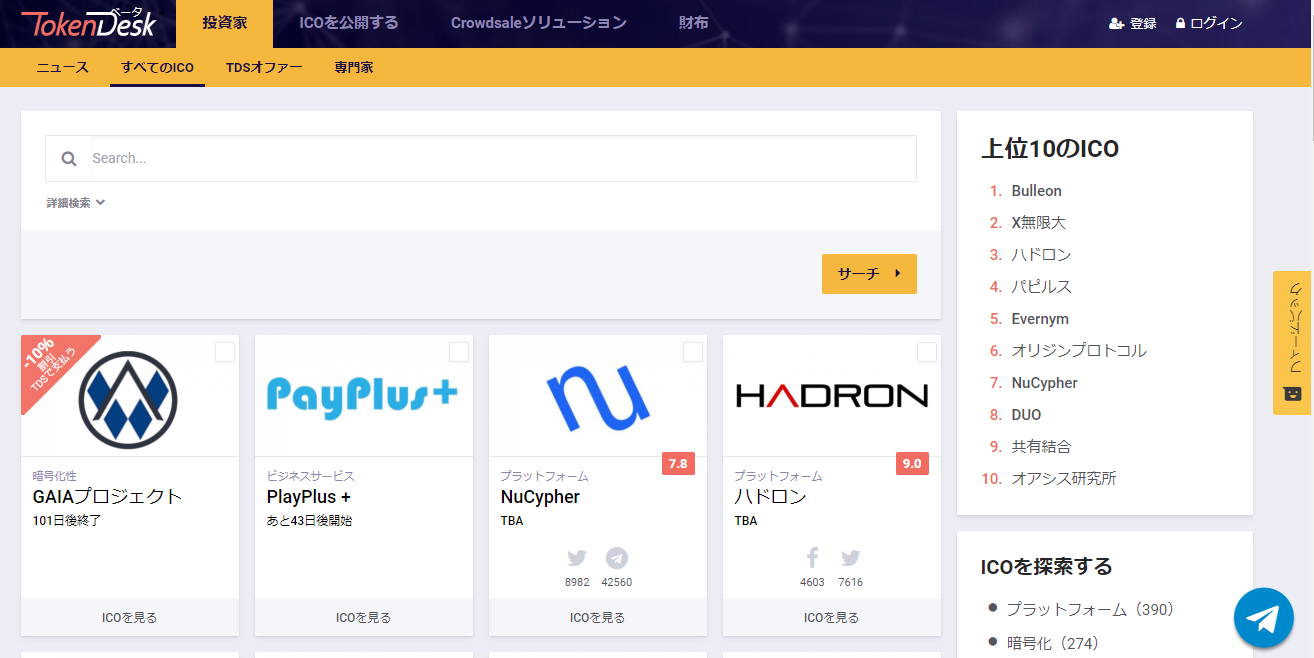Open the floating Telegram chat button
The width and height of the screenshot is (1314, 658).
pos(1263,618)
